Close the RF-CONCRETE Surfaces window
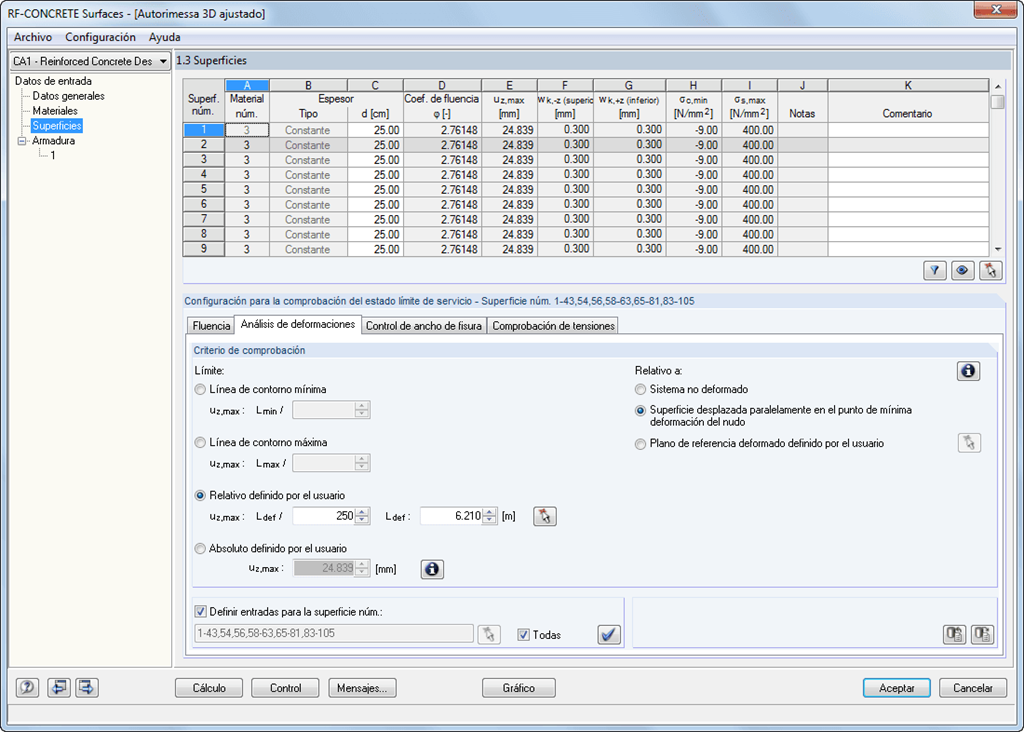1024x732 pixels. point(997,9)
